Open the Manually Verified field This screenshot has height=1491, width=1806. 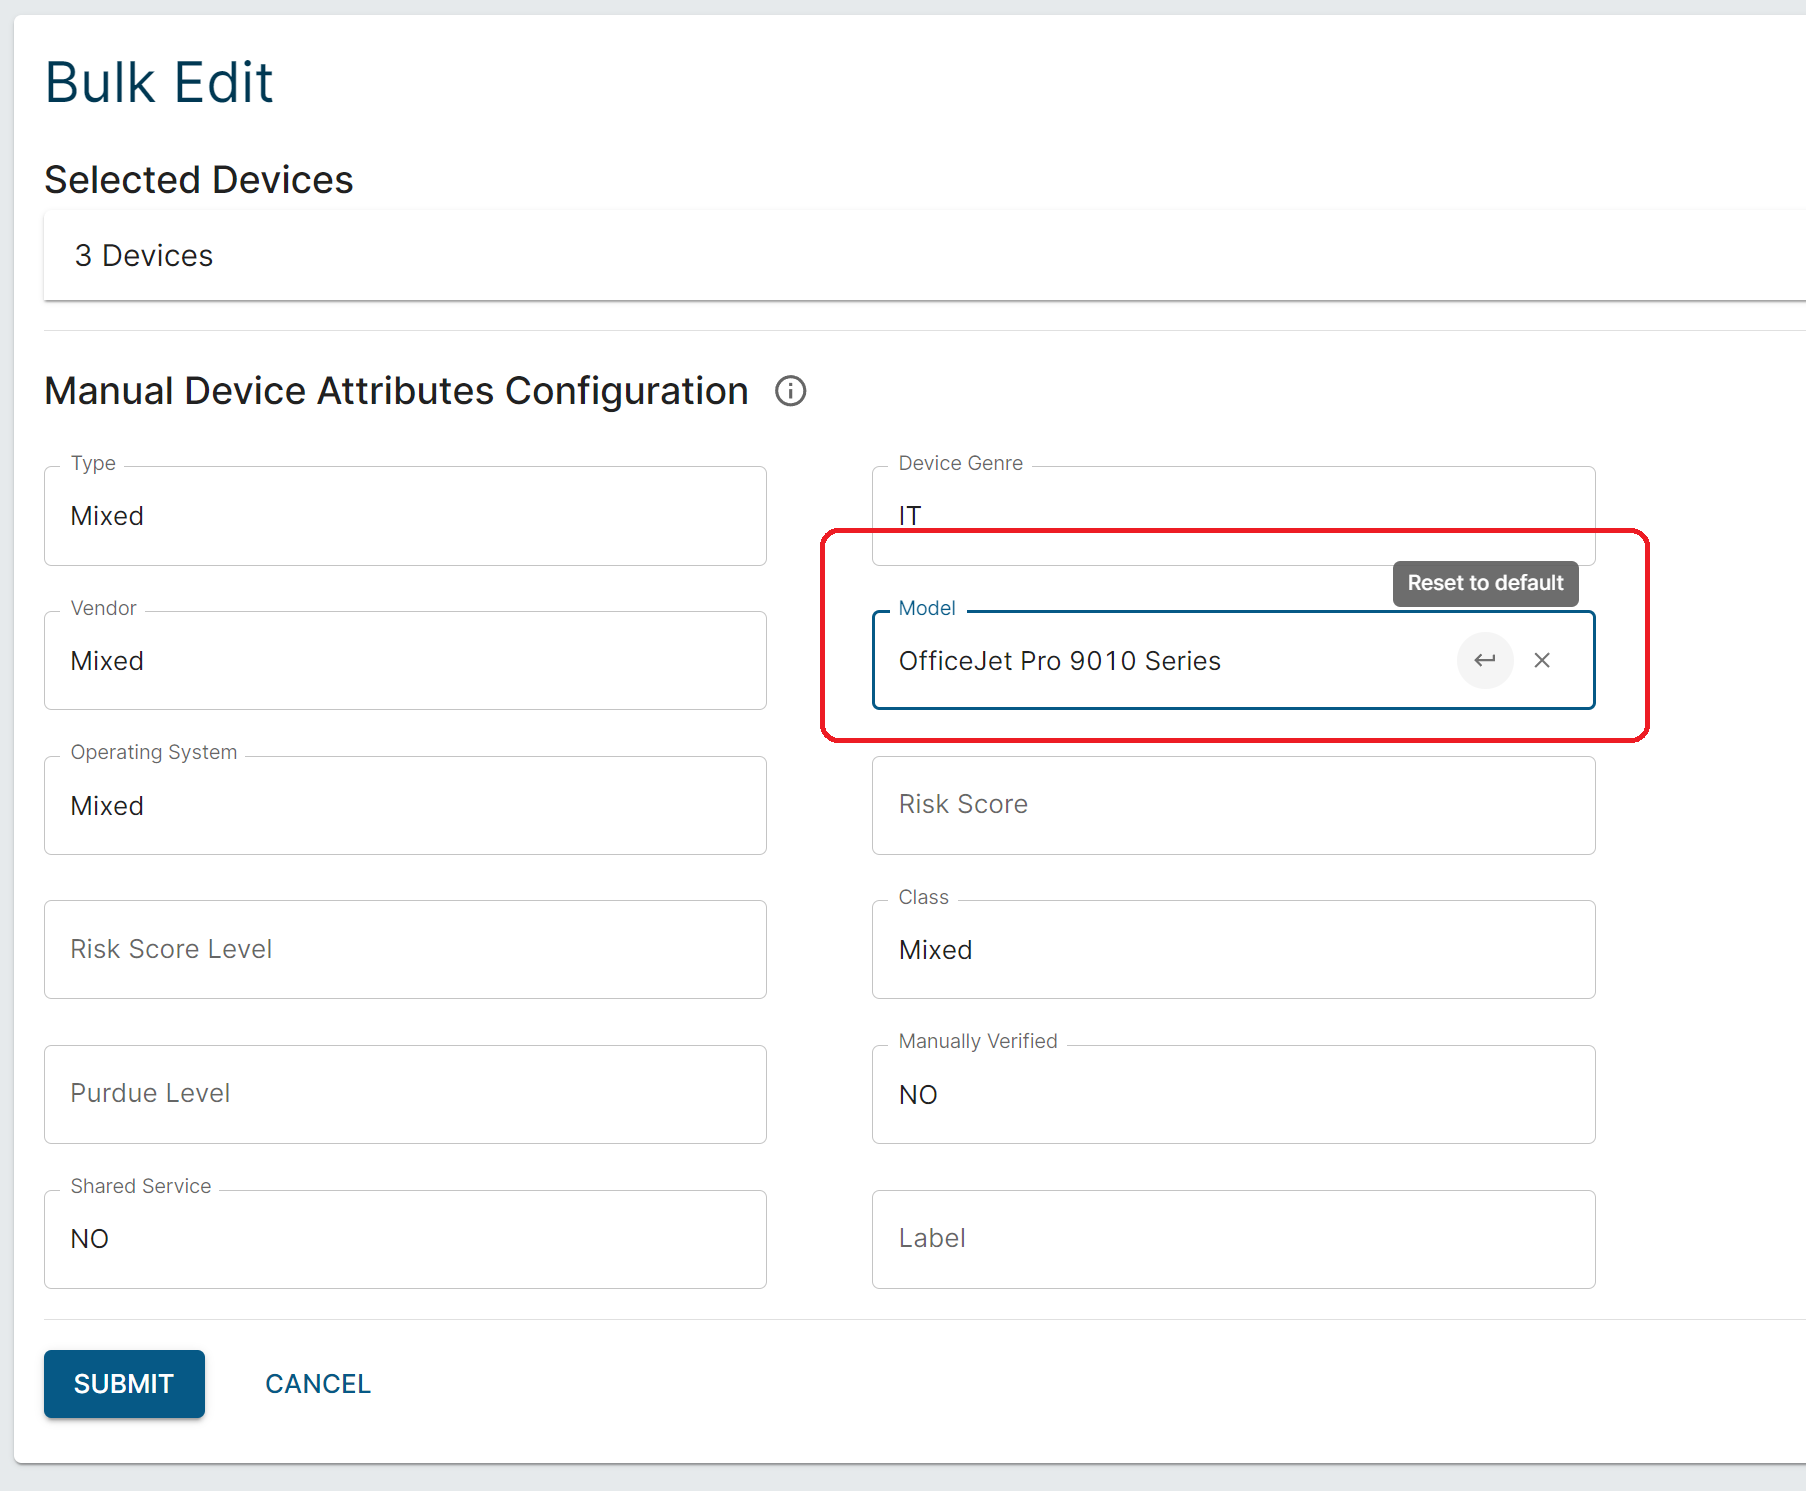1232,1095
